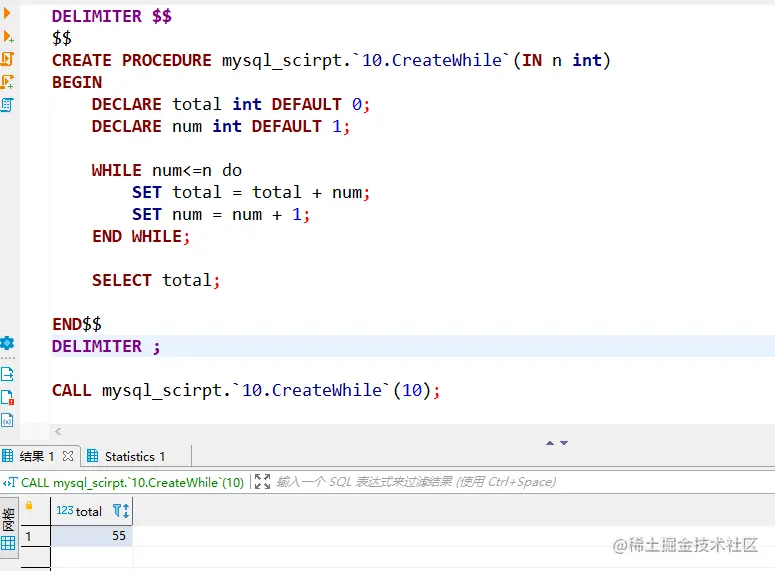Click the BEGIN keyword line
Image resolution: width=775 pixels, height=571 pixels.
[77, 82]
